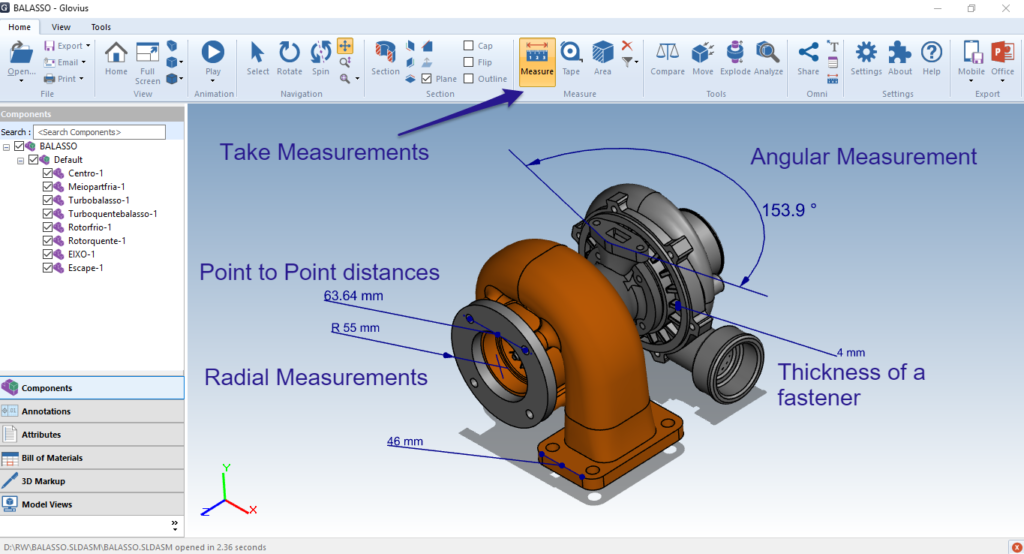Click the Omni notes list icon
This screenshot has height=554, width=1024.
[x=833, y=63]
